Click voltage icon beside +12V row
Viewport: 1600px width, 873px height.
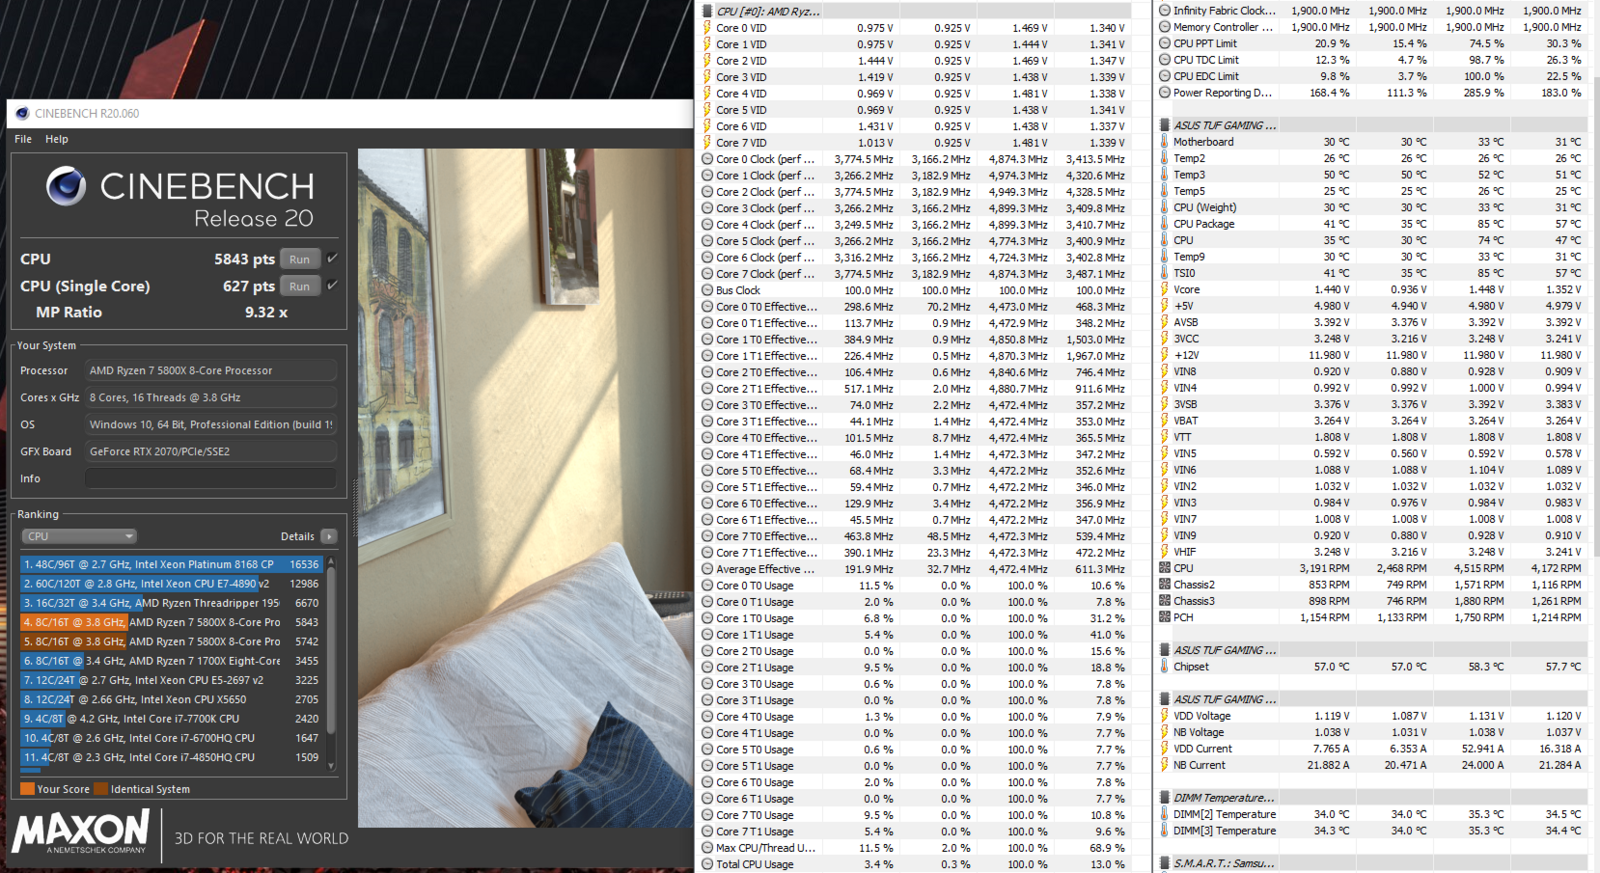tap(1165, 355)
